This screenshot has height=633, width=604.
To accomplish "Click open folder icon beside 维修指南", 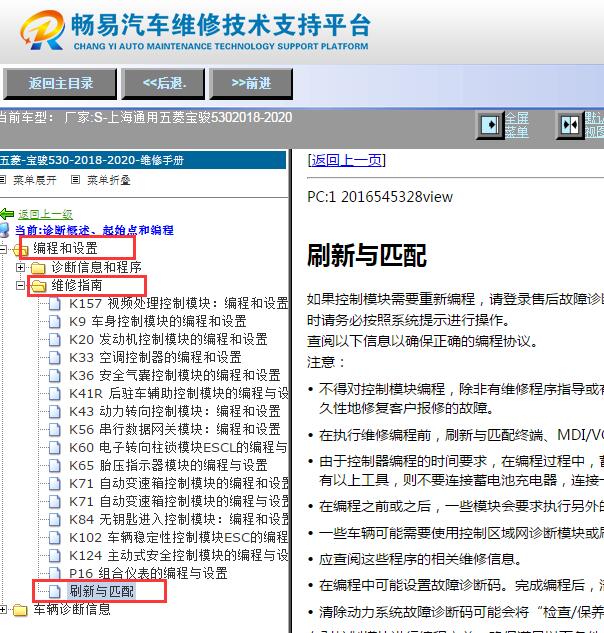I will pyautogui.click(x=38, y=286).
